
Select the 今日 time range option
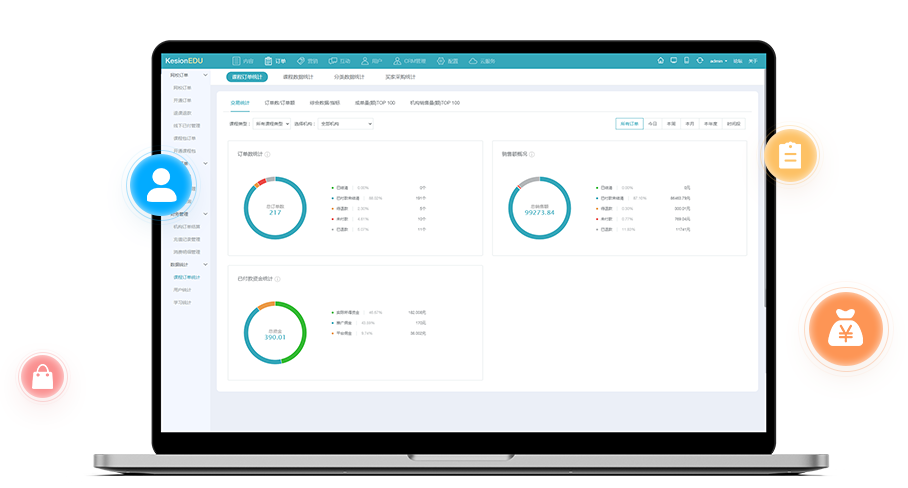(x=653, y=124)
